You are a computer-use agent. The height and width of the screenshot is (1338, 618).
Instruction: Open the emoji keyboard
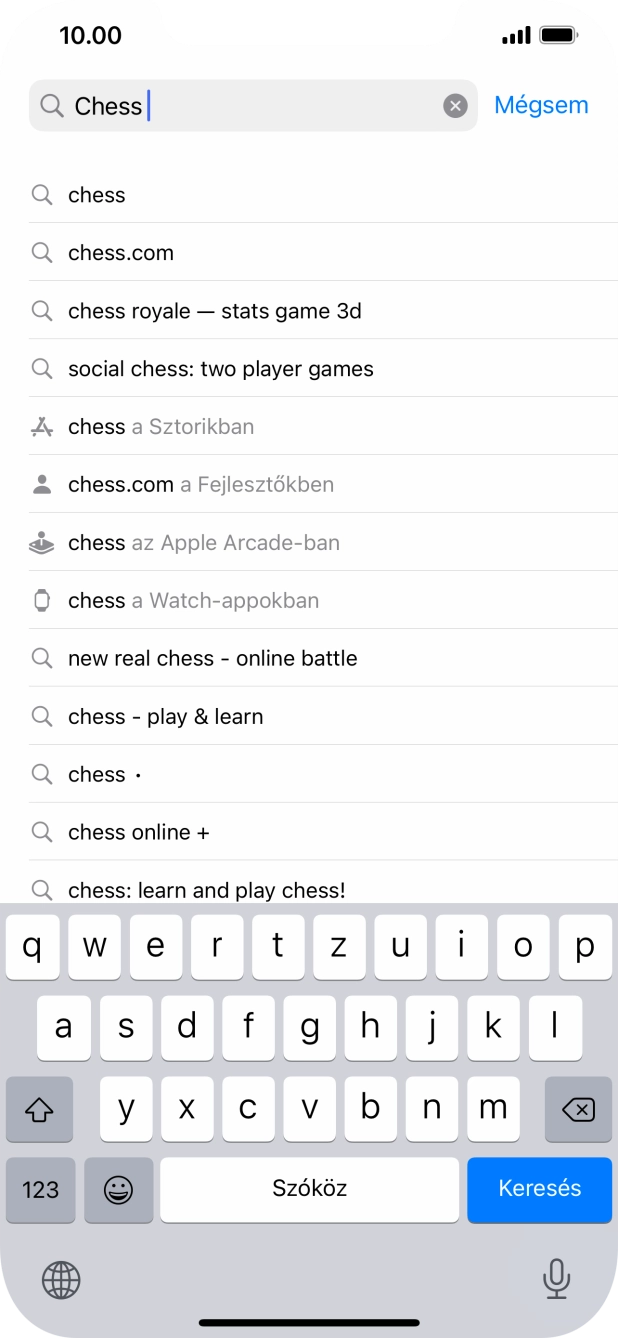point(119,1189)
